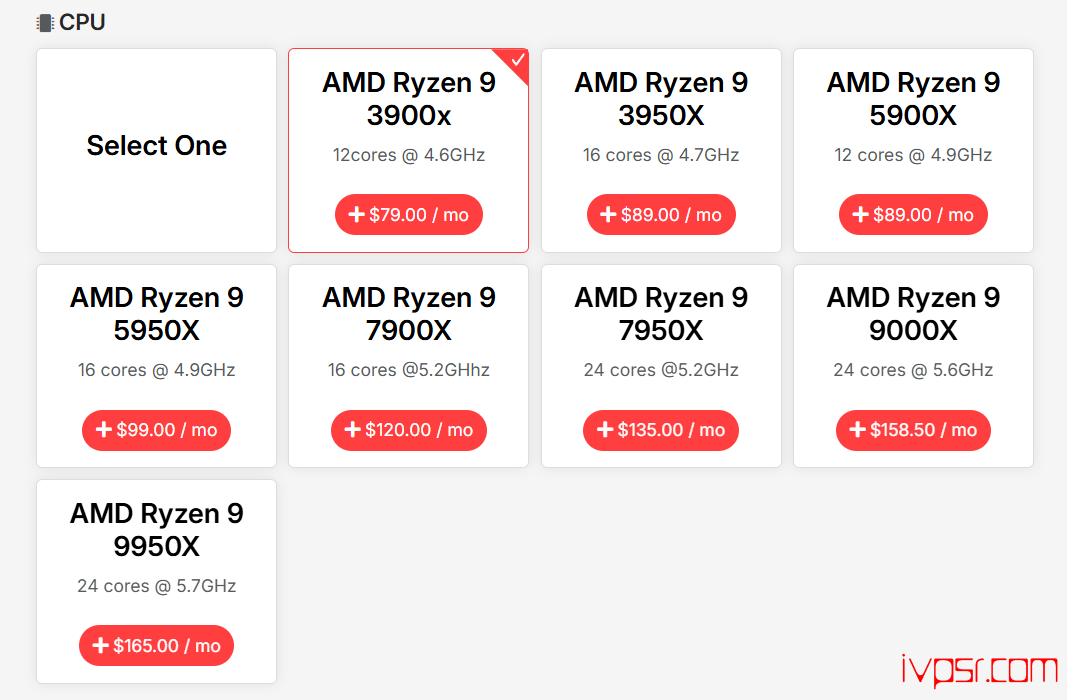
Task: Click plus icon on $89.00 Ryzen 3950X price
Action: (608, 215)
